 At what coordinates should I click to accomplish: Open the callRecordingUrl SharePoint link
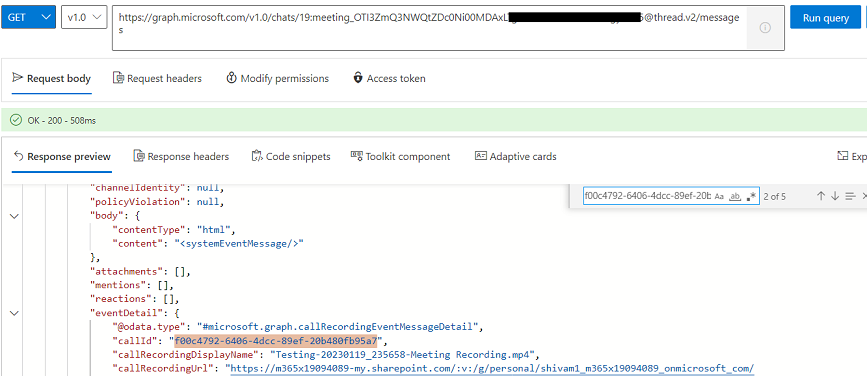(x=492, y=368)
